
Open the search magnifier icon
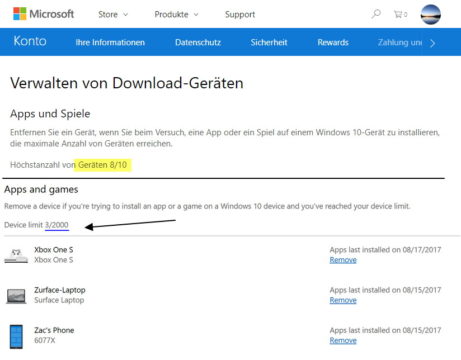pos(376,14)
